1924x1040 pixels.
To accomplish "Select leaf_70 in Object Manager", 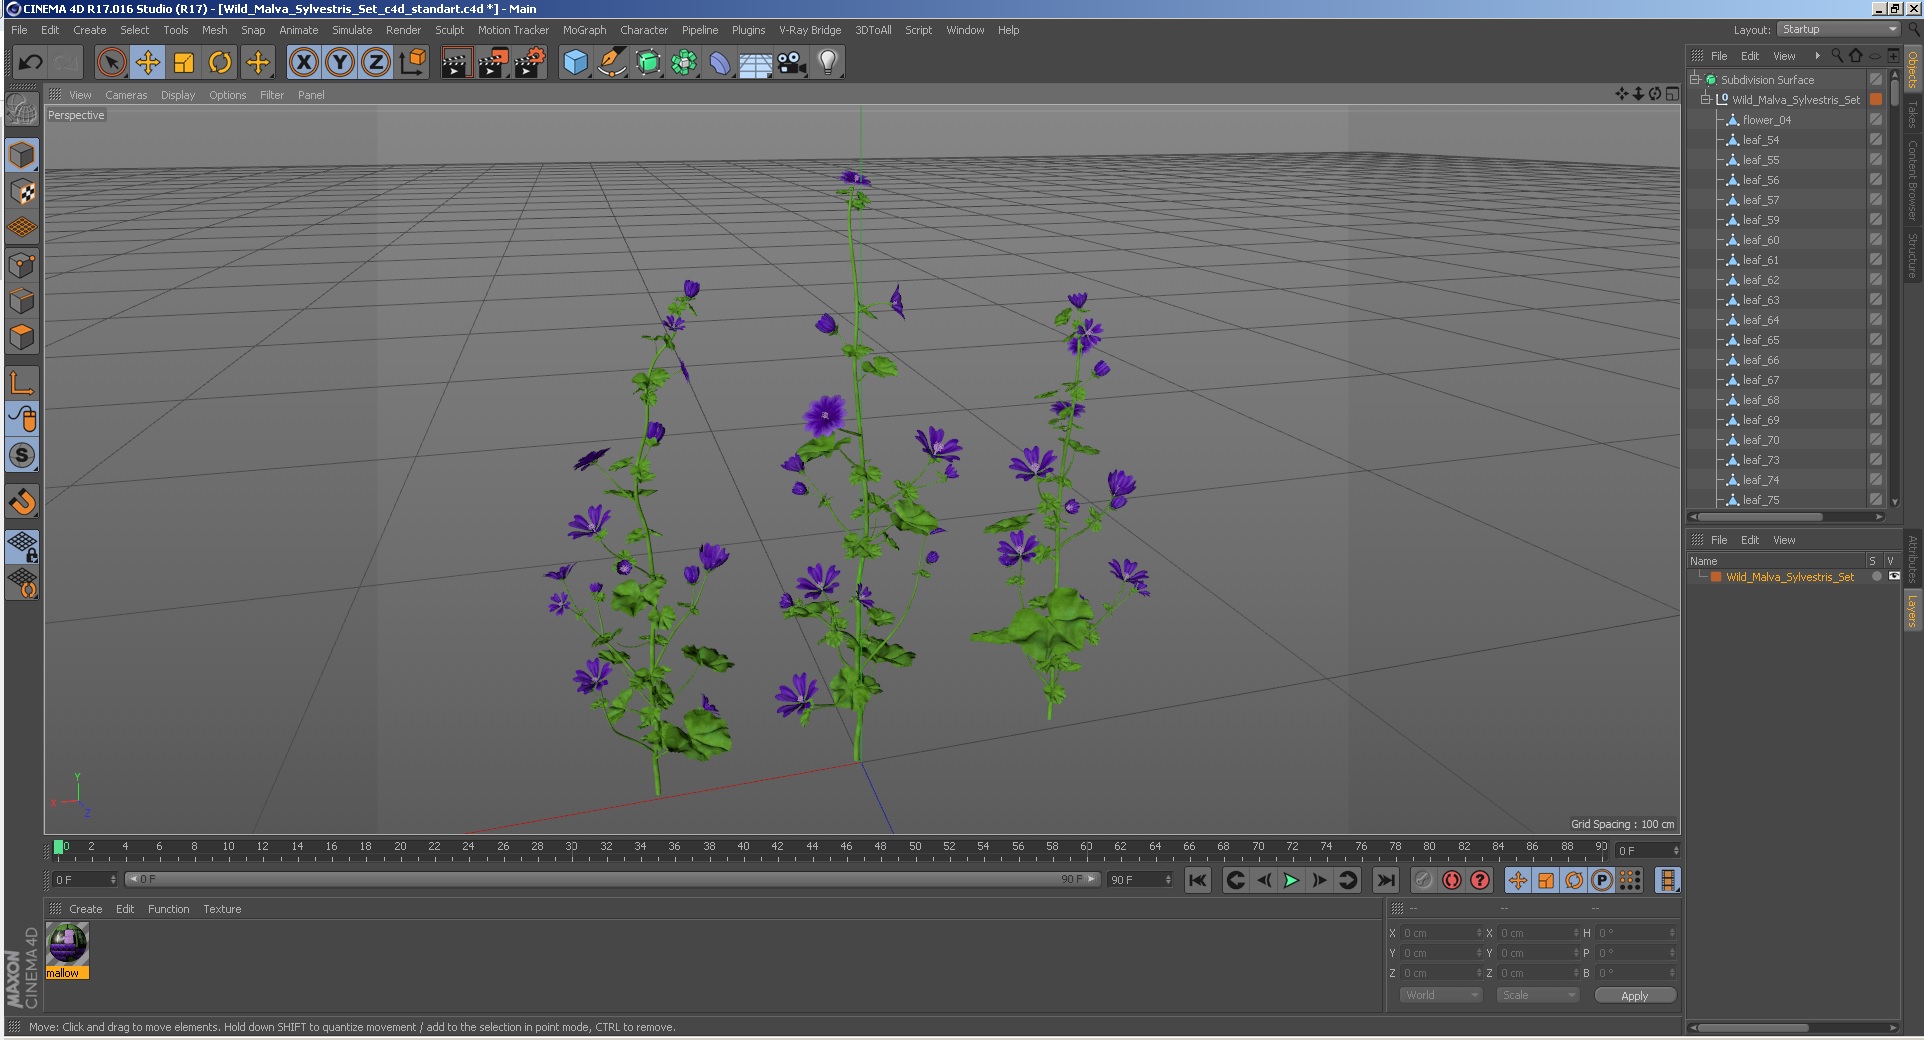I will [x=1761, y=440].
